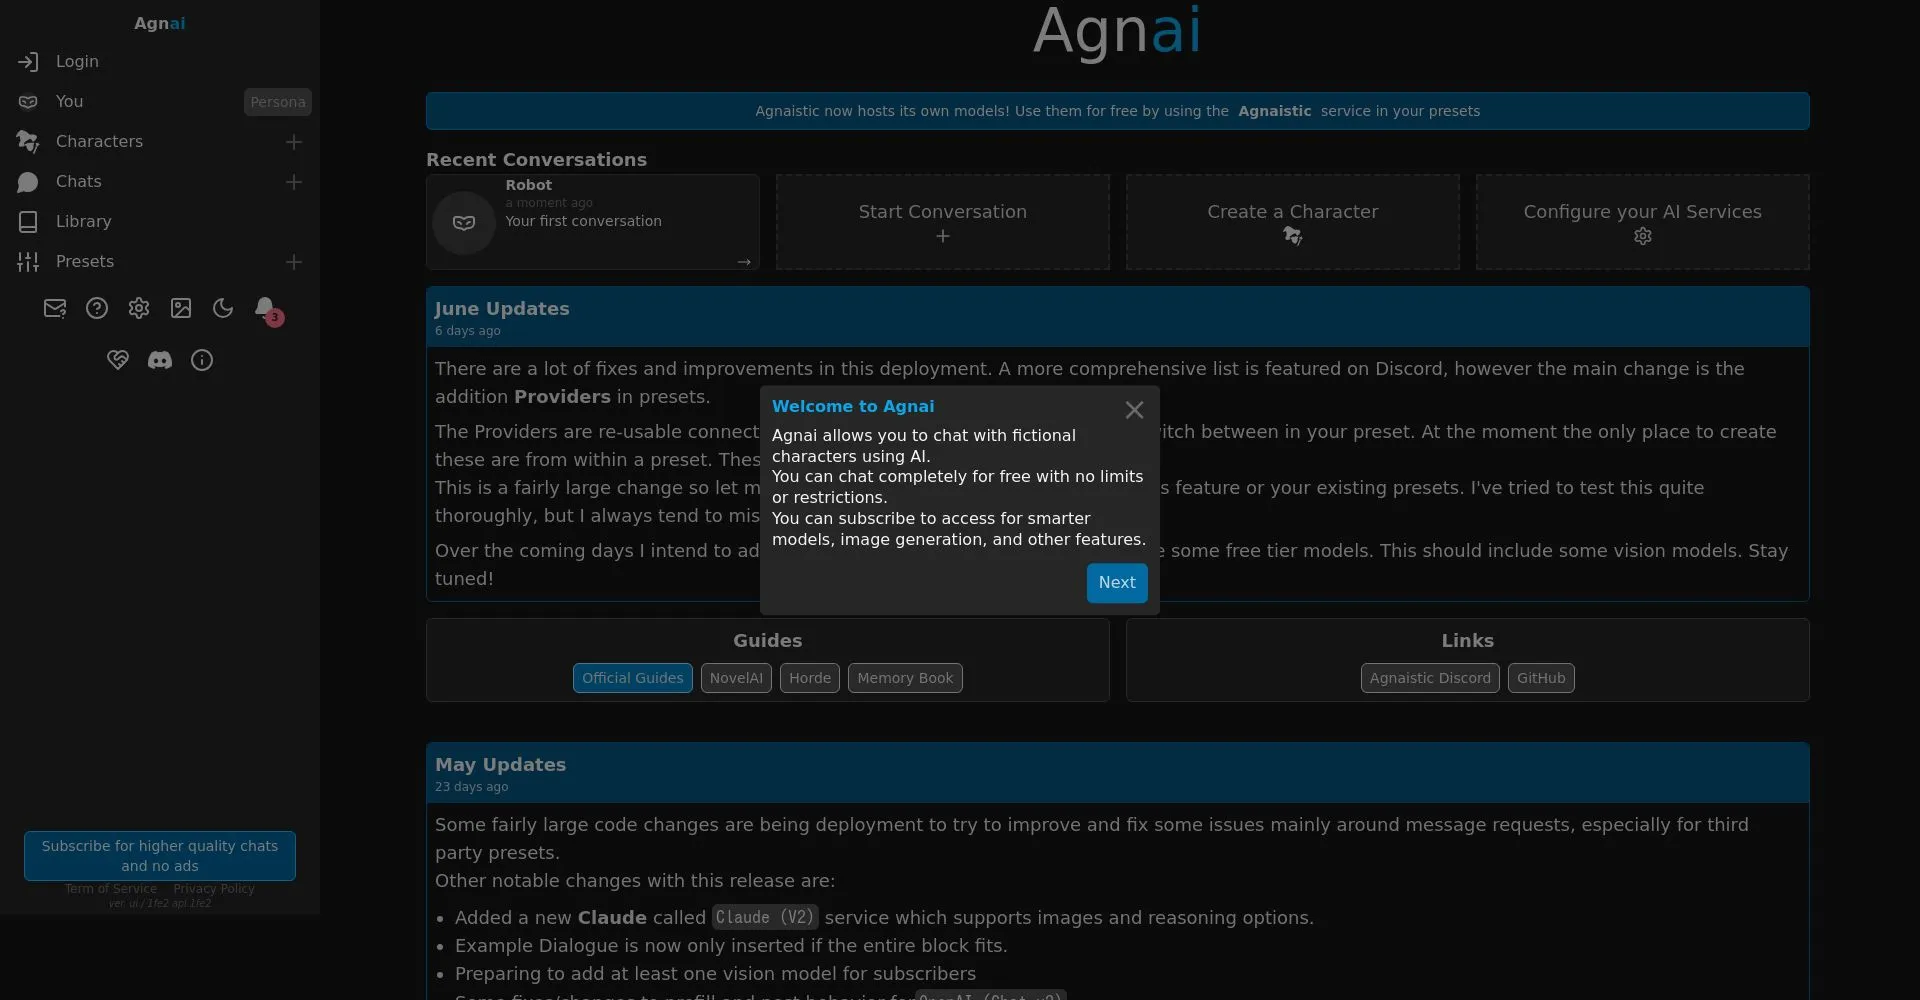Viewport: 1920px width, 1000px height.
Task: Open the Privacy Policy link
Action: 214,889
